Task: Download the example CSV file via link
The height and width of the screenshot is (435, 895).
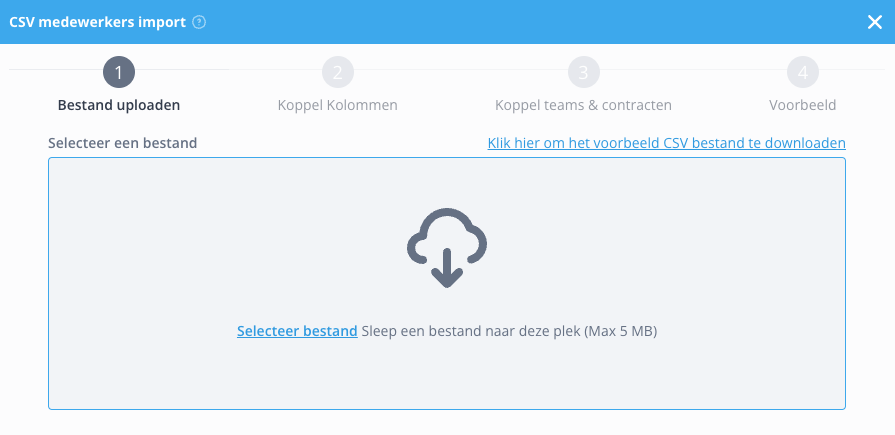Action: pos(667,143)
